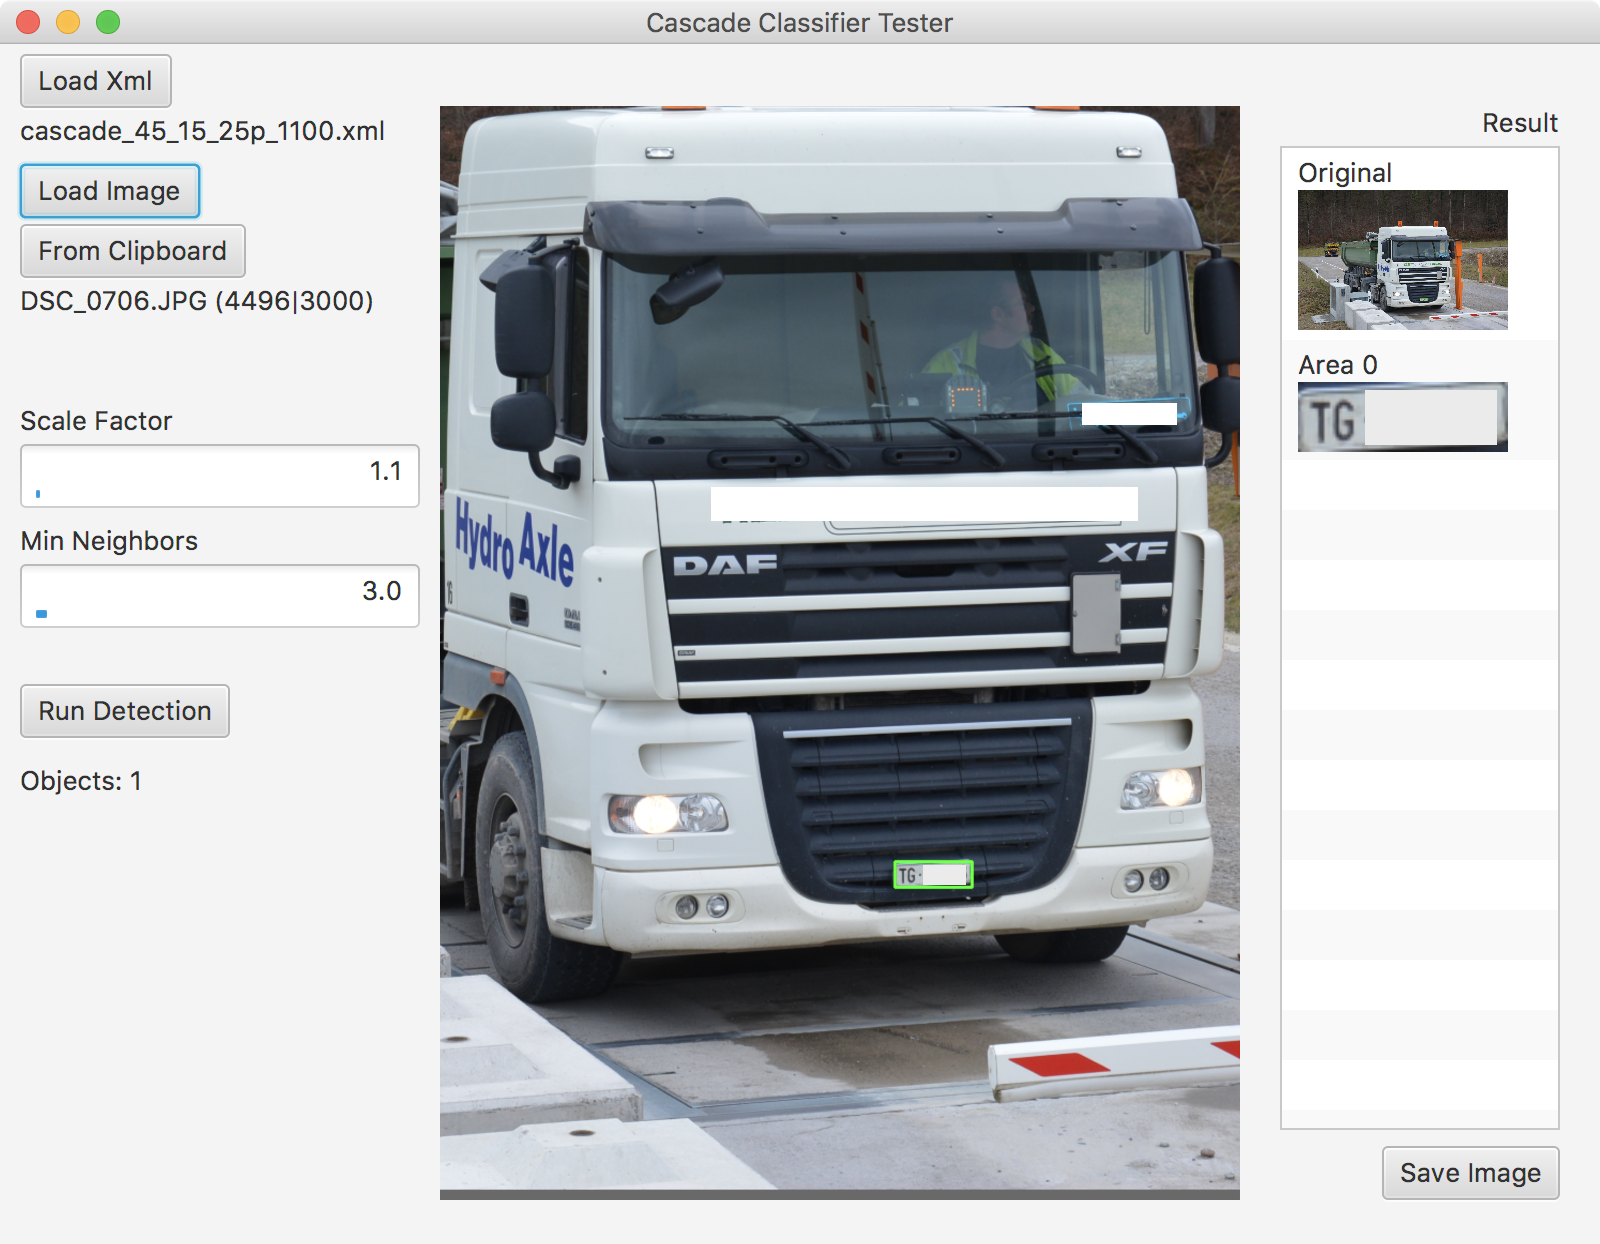Select the Area 0 license plate thumbnail
The height and width of the screenshot is (1244, 1600).
[1403, 417]
